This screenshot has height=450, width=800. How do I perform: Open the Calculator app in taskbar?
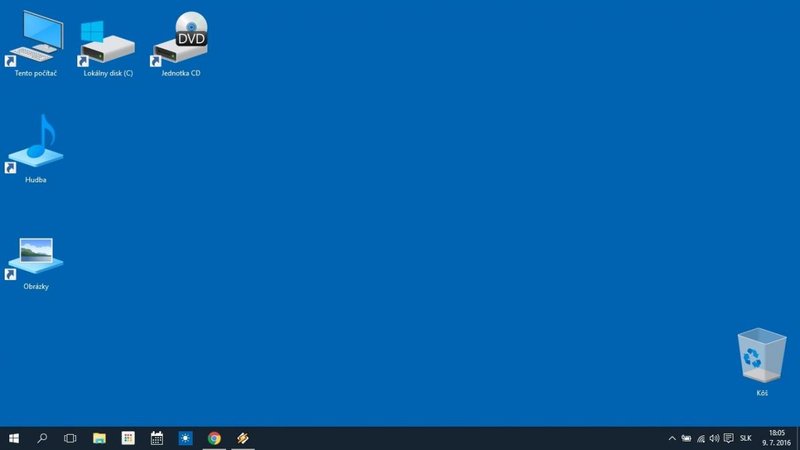point(128,438)
